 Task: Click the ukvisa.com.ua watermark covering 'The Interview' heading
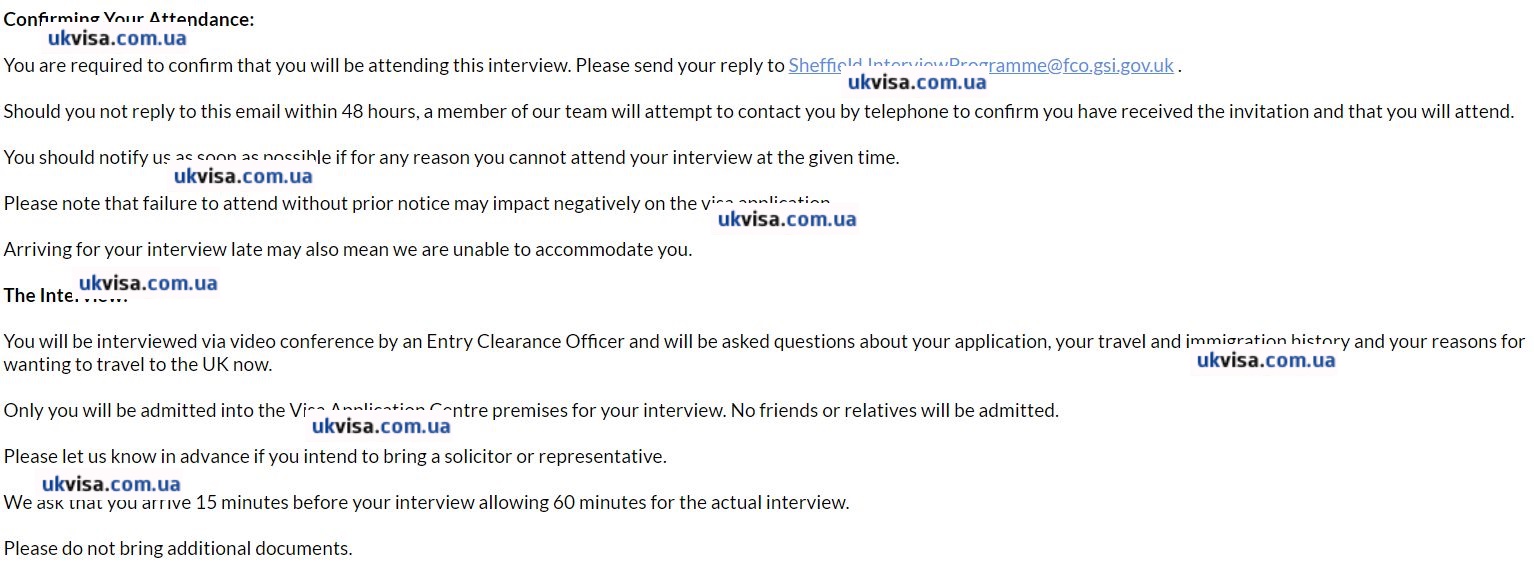(148, 283)
